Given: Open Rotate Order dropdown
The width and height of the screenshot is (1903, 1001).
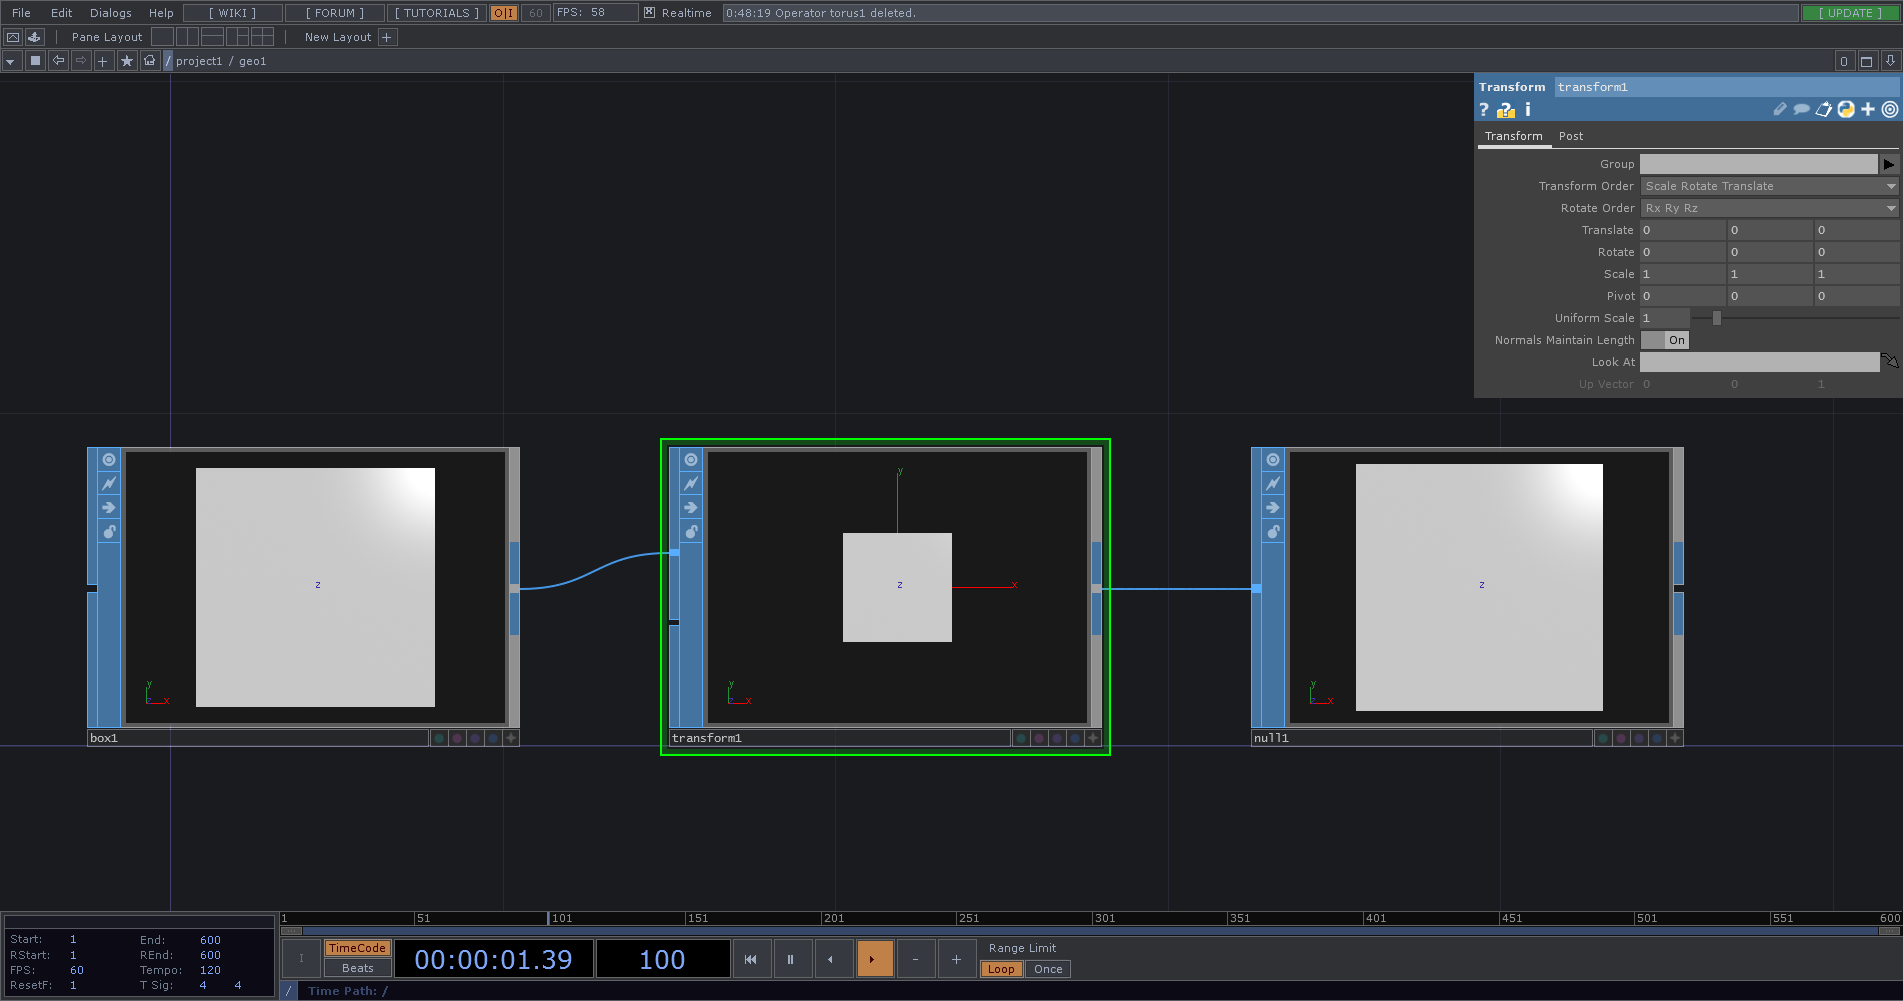Looking at the screenshot, I should click(x=1770, y=208).
